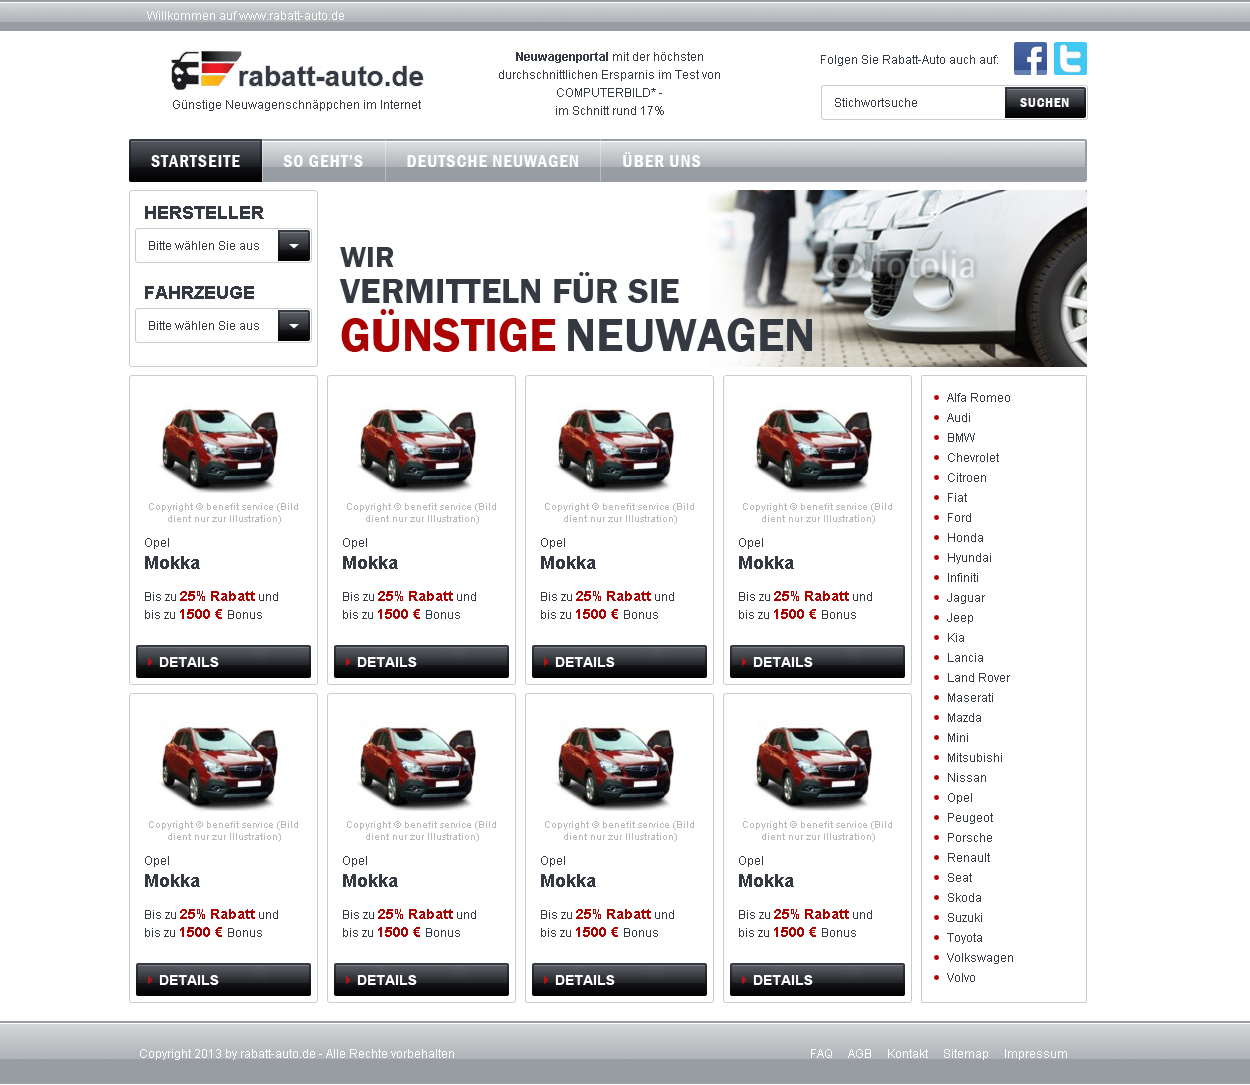Go to the Startseite tab
The width and height of the screenshot is (1250, 1085).
coord(196,161)
